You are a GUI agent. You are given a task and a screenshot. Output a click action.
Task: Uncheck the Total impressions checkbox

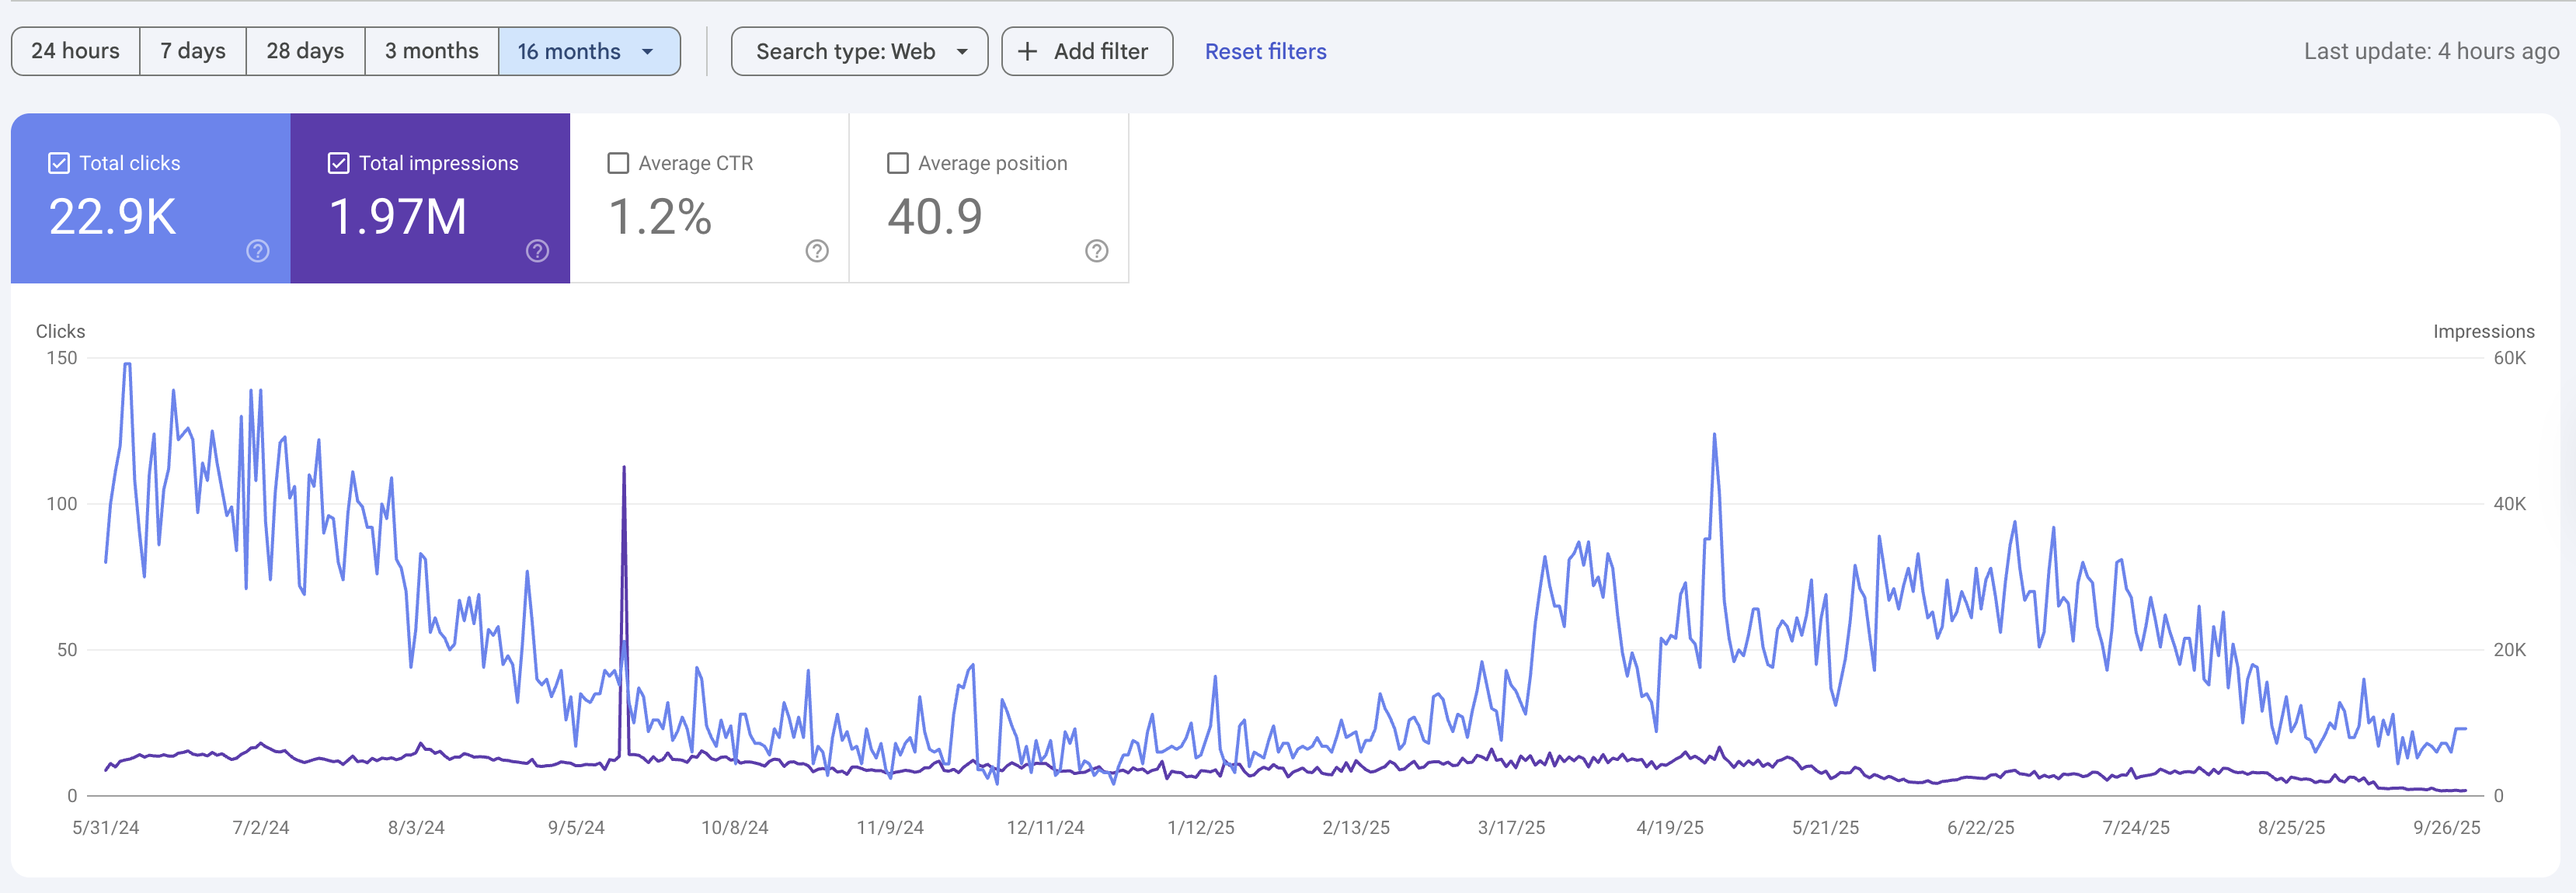(339, 163)
